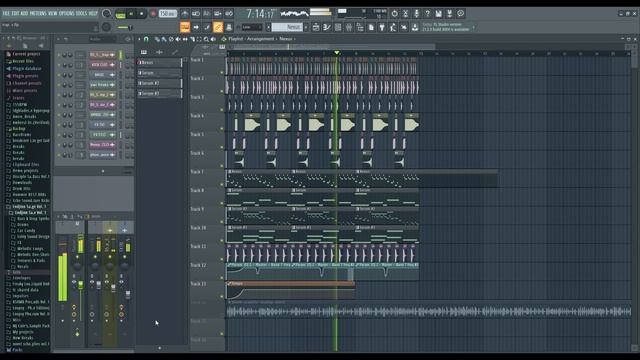
Task: Select the playlist slip tool
Action: pyautogui.click(x=185, y=39)
